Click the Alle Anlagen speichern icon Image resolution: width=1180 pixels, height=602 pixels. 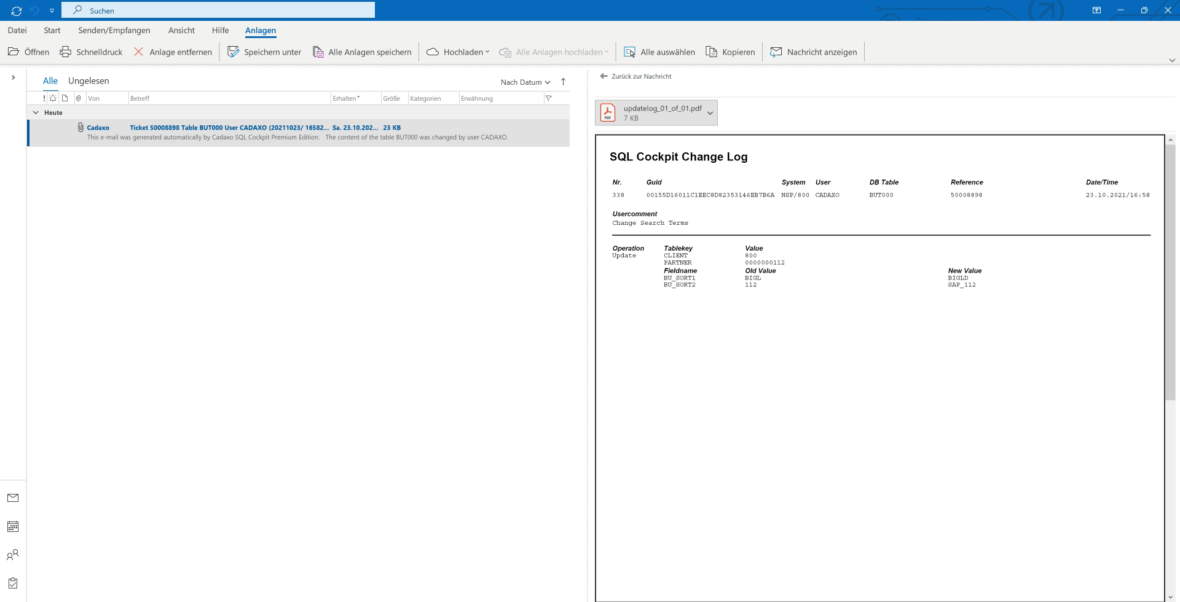pos(318,51)
